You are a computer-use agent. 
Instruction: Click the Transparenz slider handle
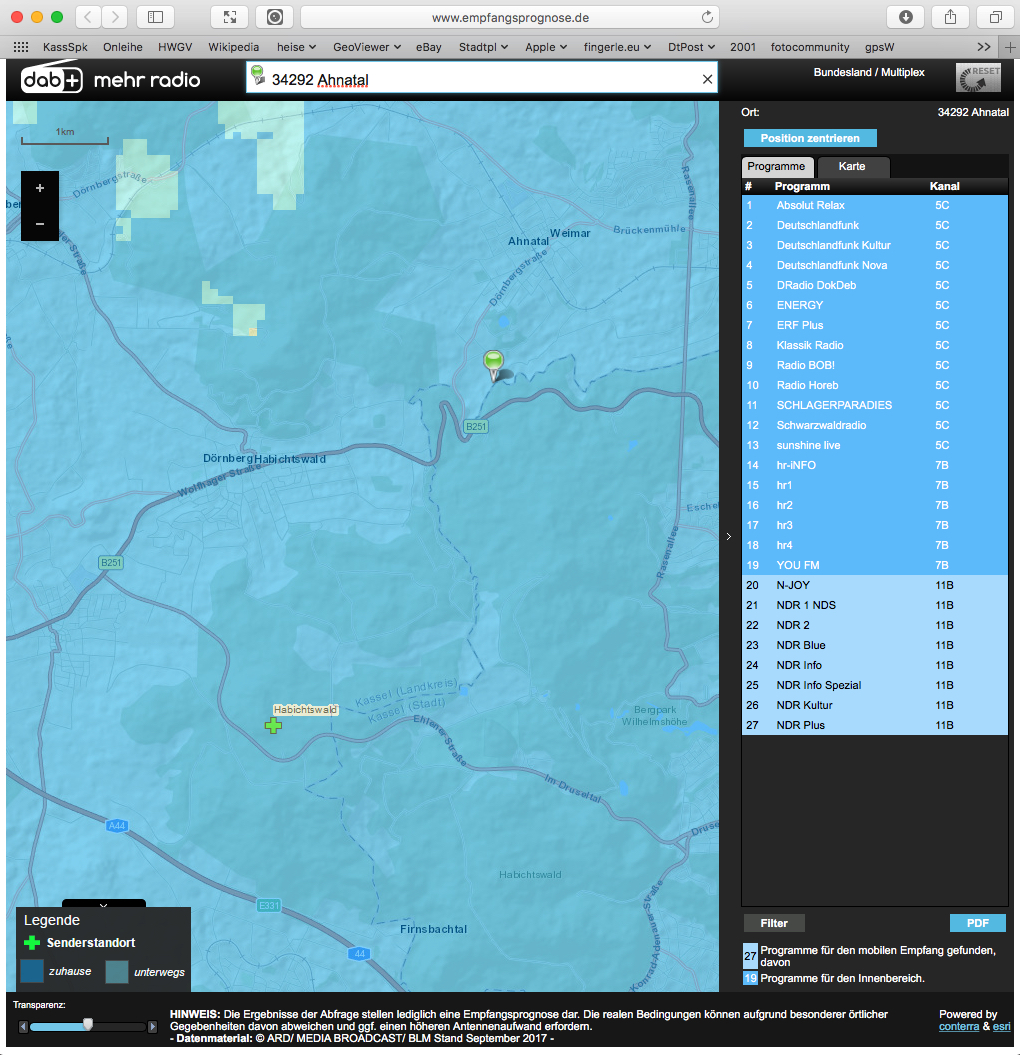pos(87,1024)
